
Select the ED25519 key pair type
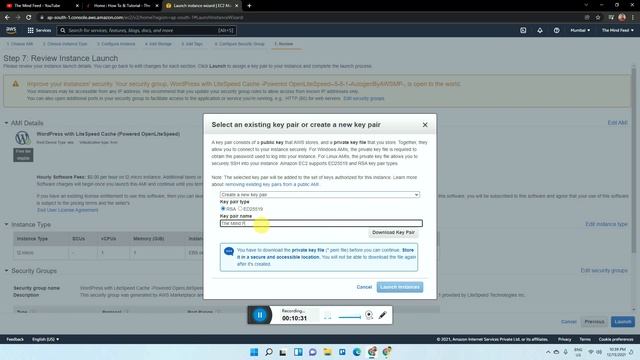point(240,209)
